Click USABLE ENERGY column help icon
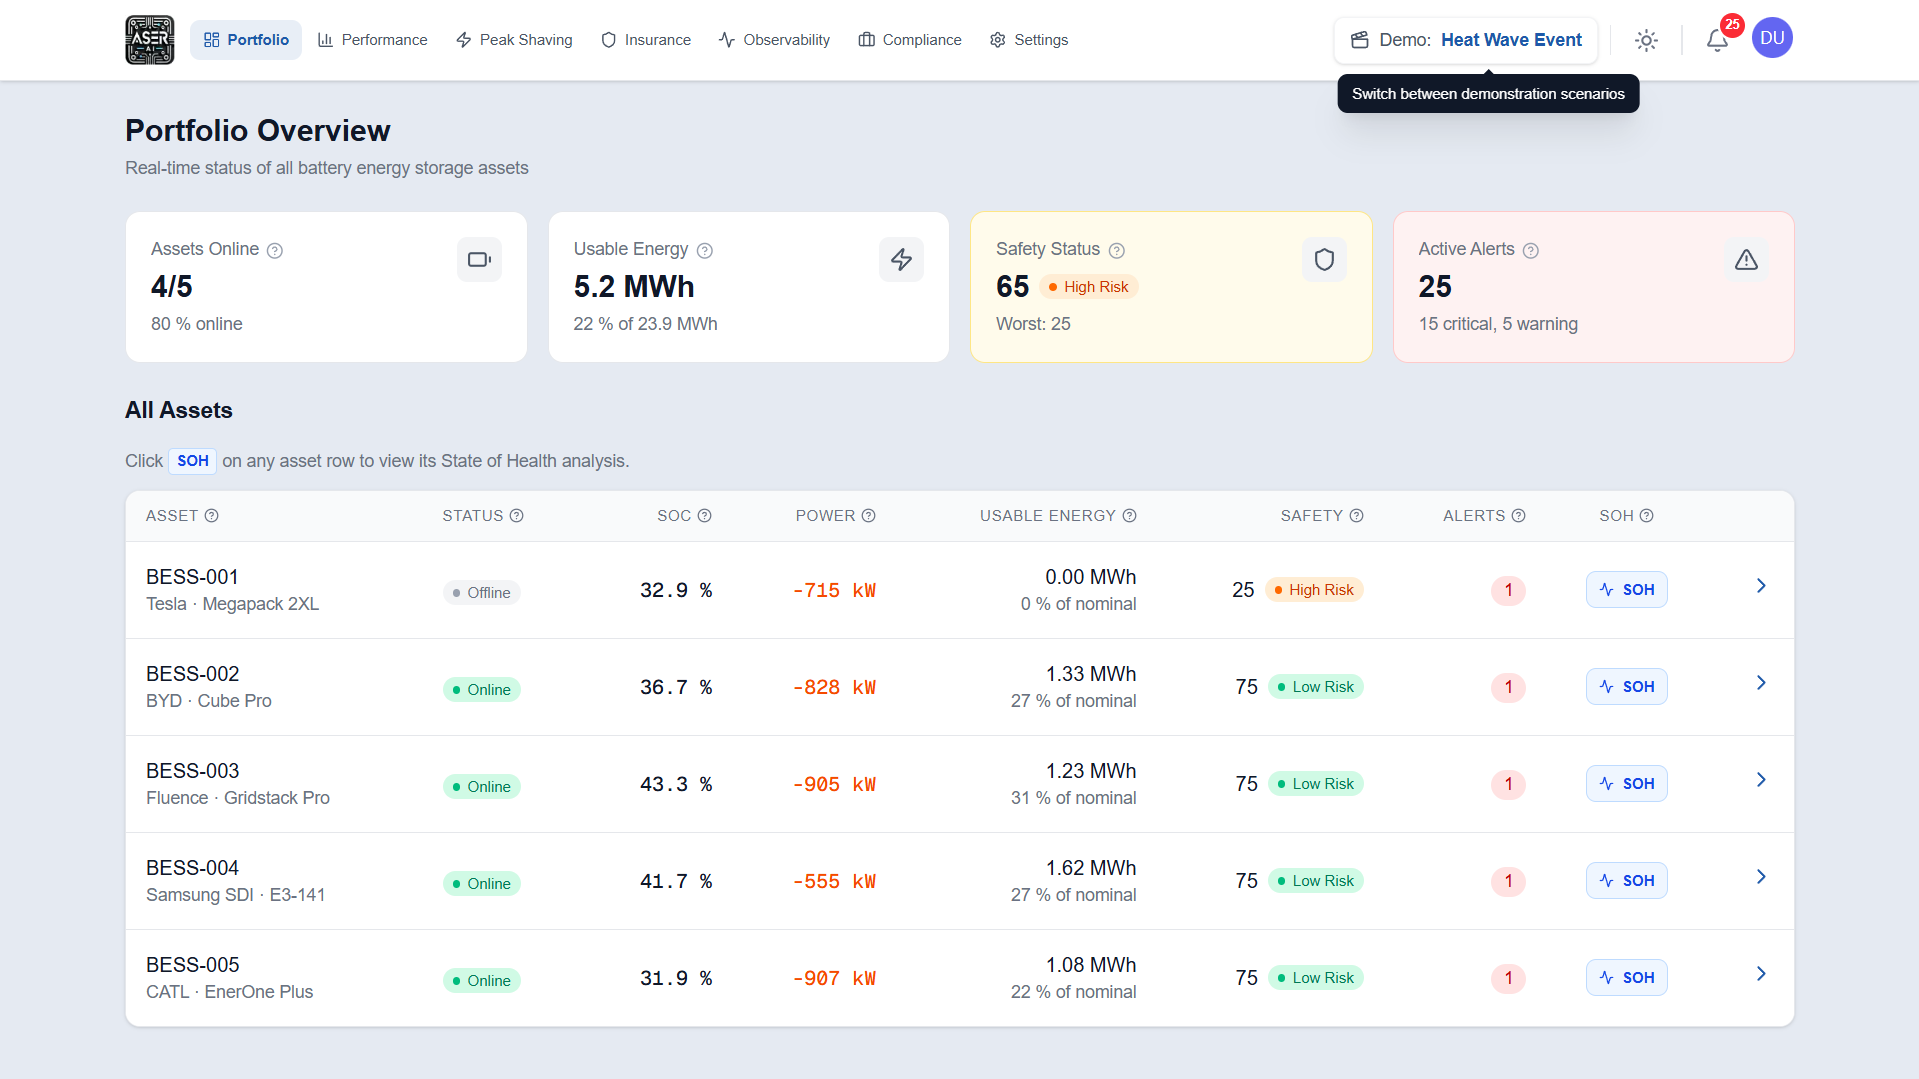 click(1130, 516)
